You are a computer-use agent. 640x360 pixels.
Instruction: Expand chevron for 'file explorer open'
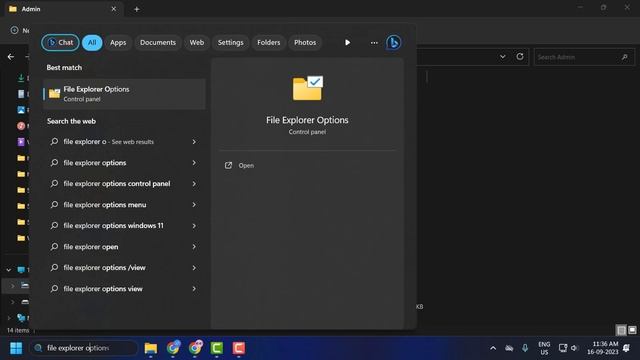click(x=194, y=247)
